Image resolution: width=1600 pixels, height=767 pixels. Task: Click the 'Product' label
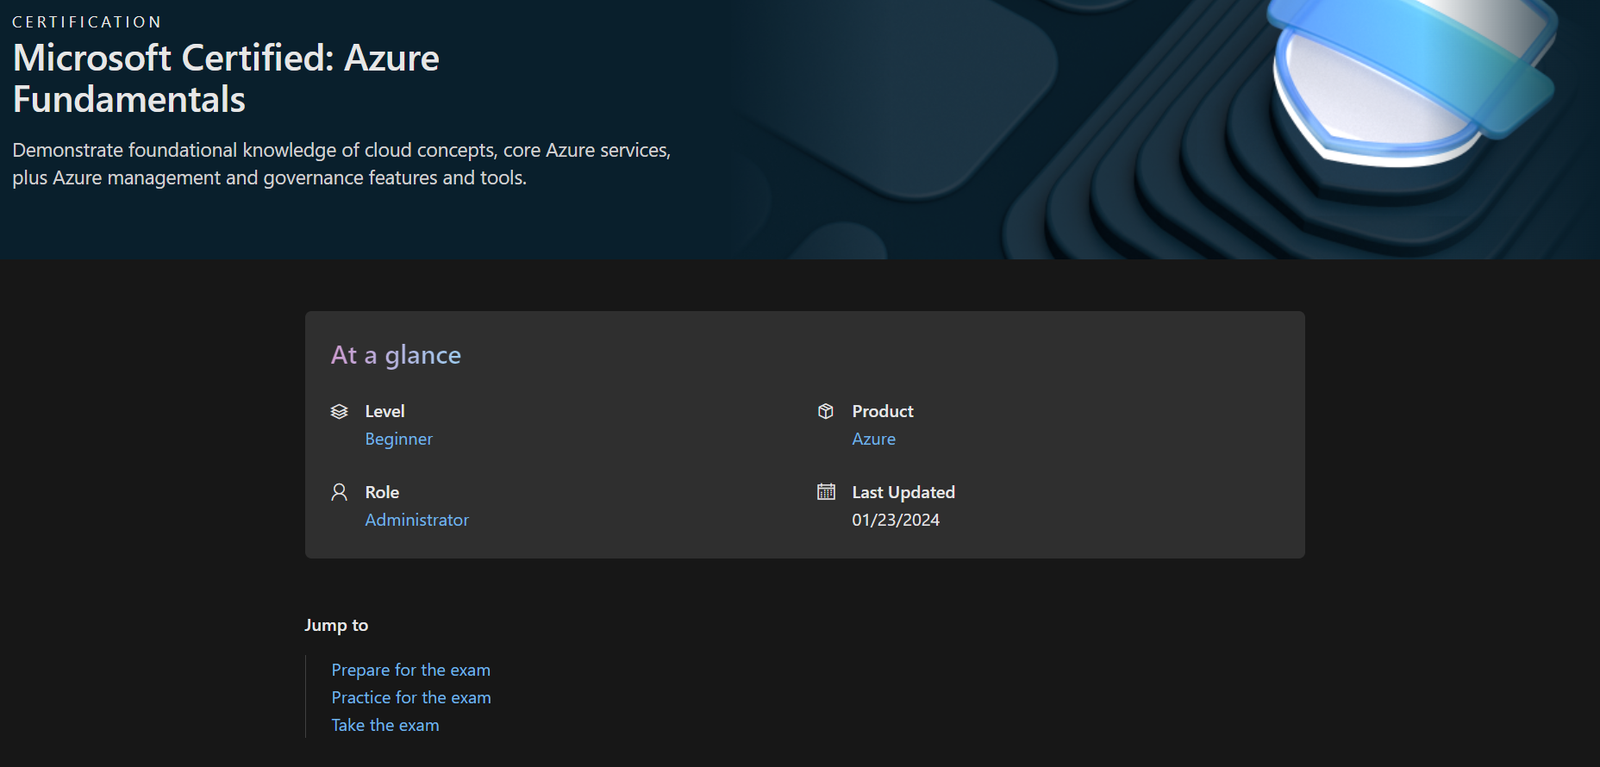click(883, 411)
